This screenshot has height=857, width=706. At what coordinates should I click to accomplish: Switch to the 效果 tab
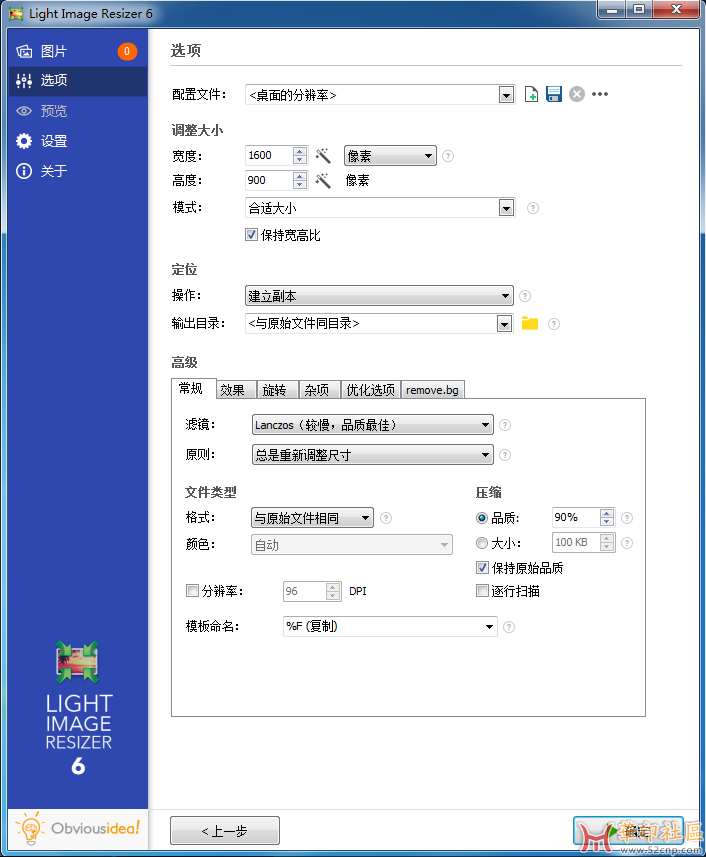pos(236,390)
